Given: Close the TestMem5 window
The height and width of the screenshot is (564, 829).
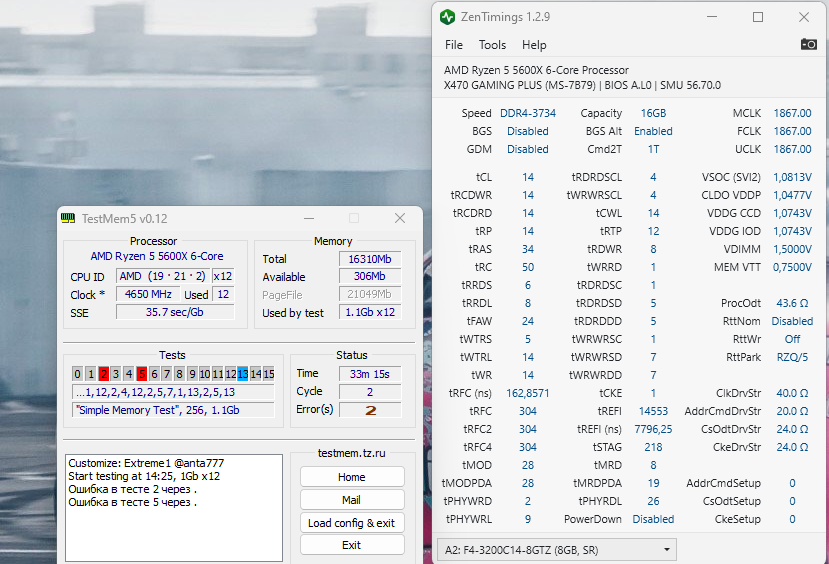Looking at the screenshot, I should (x=400, y=218).
